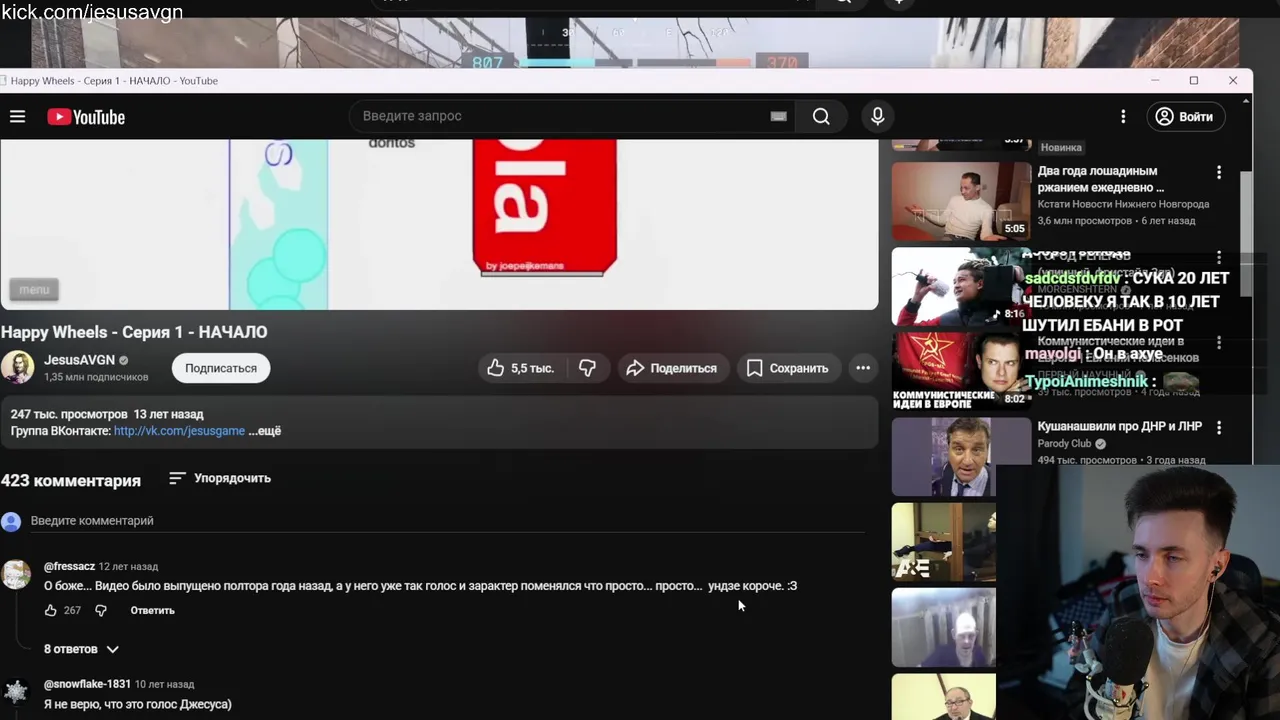Viewport: 1280px width, 720px height.
Task: Start voice search with microphone icon
Action: [x=877, y=116]
